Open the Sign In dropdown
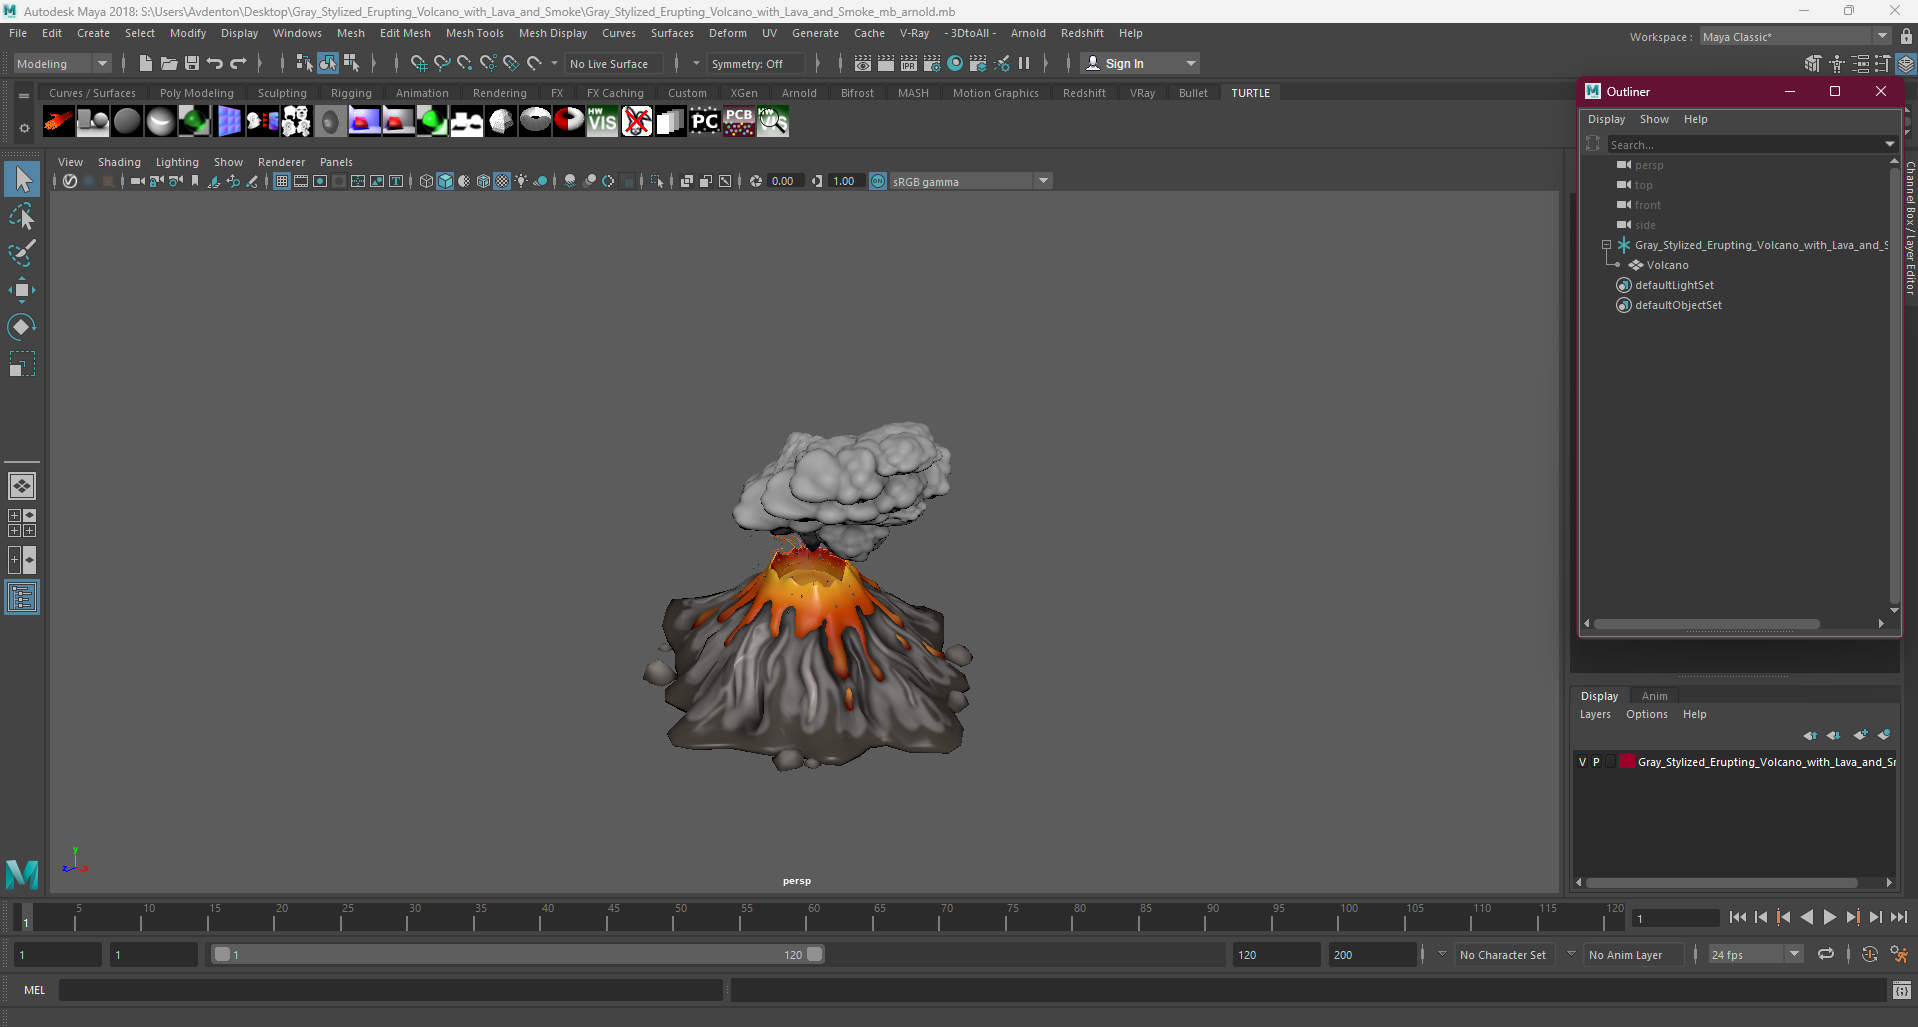Viewport: 1918px width, 1027px height. click(1141, 63)
